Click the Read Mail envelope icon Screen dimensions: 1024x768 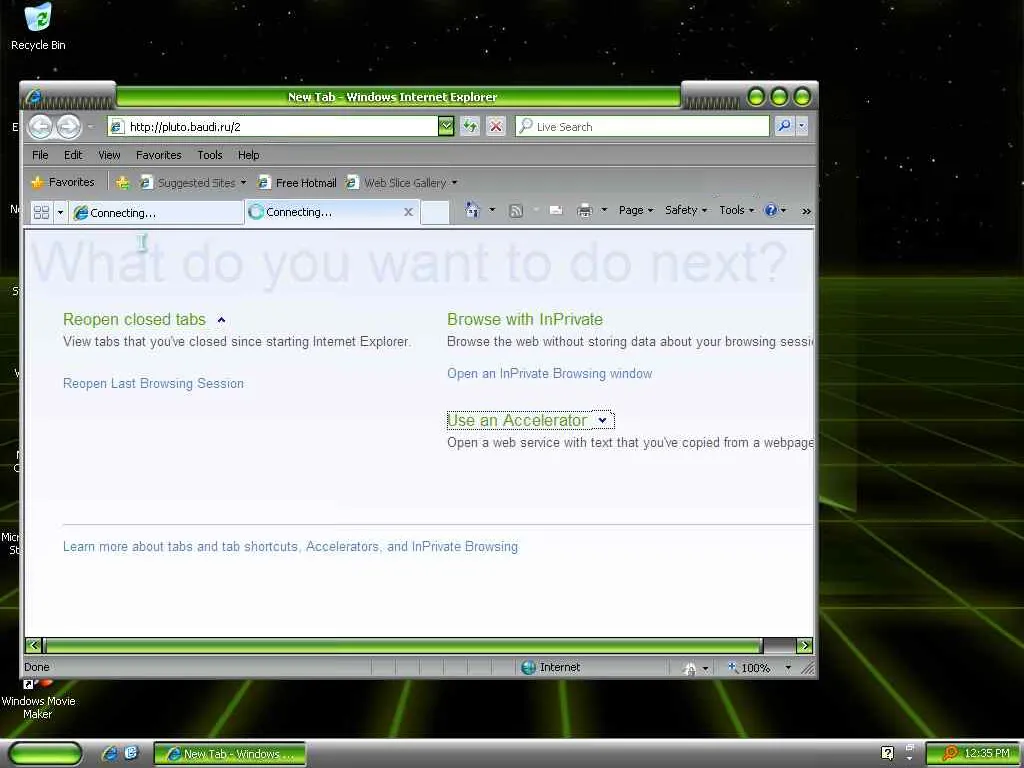[x=556, y=210]
